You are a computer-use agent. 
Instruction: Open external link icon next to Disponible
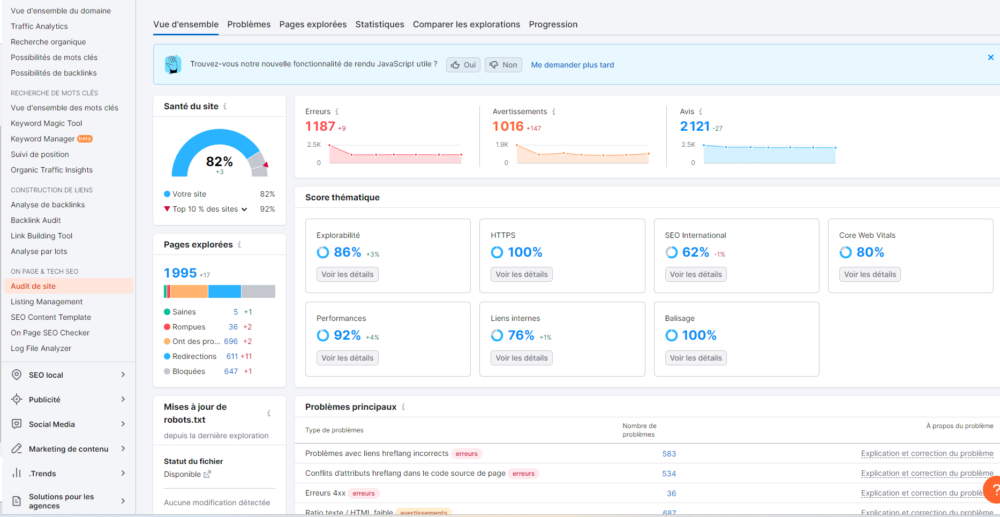pyautogui.click(x=207, y=474)
